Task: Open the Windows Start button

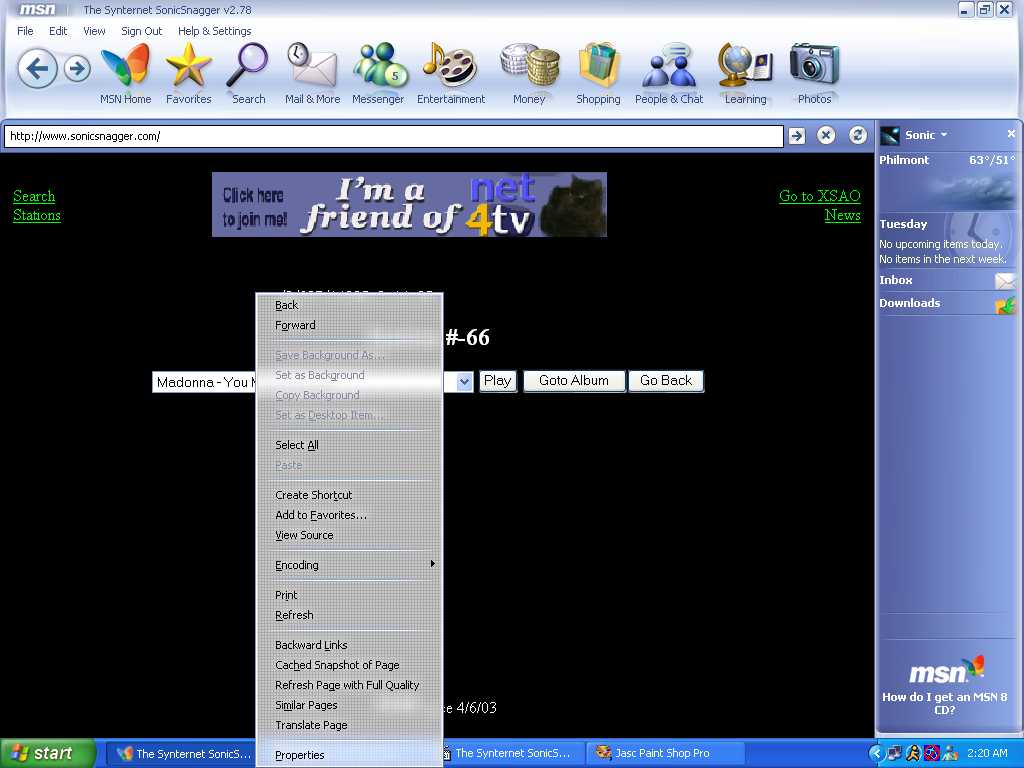Action: [x=47, y=754]
